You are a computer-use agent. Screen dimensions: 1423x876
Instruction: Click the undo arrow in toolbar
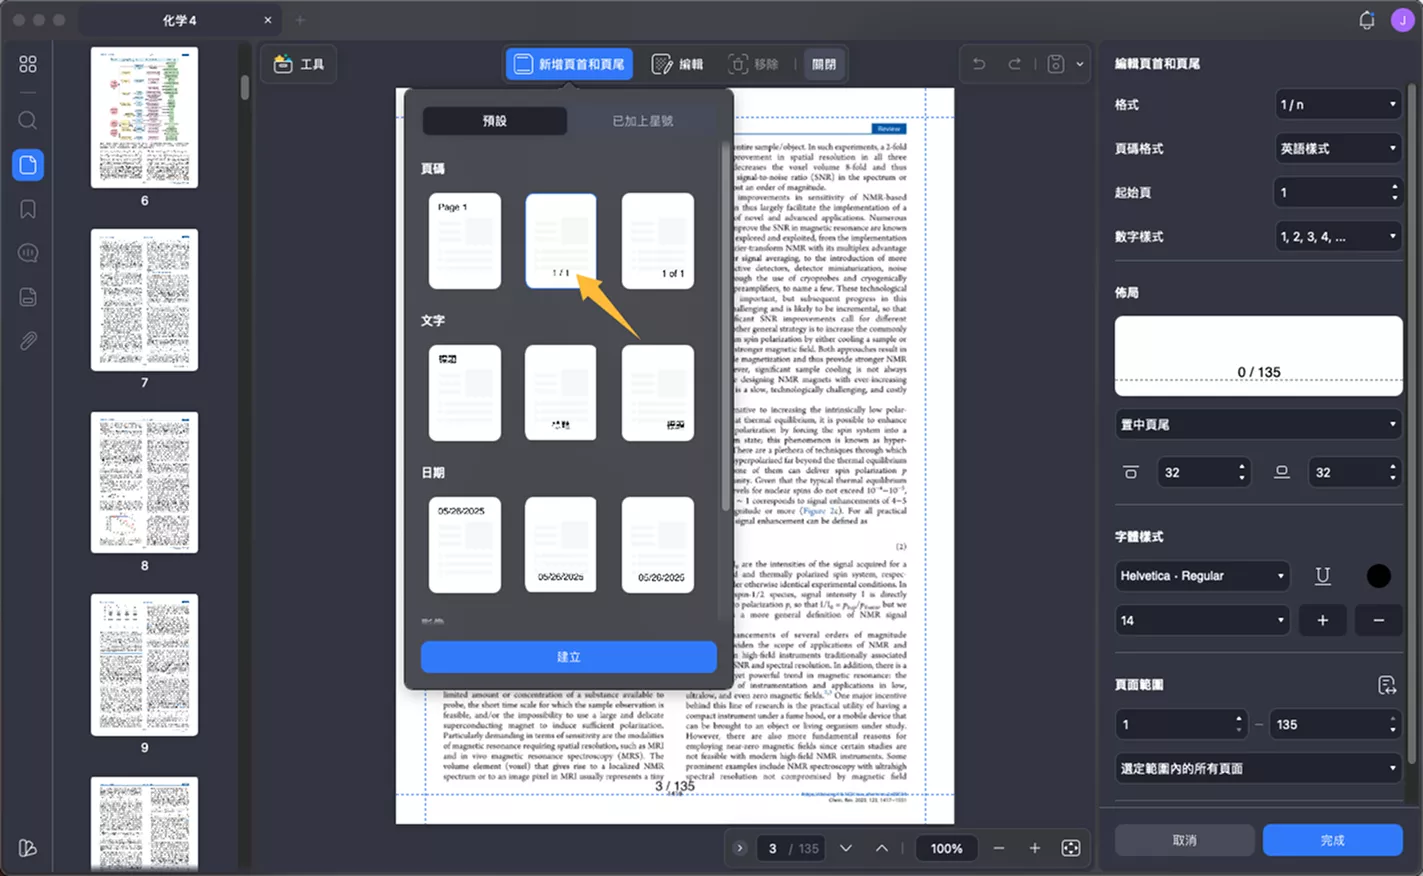[979, 64]
